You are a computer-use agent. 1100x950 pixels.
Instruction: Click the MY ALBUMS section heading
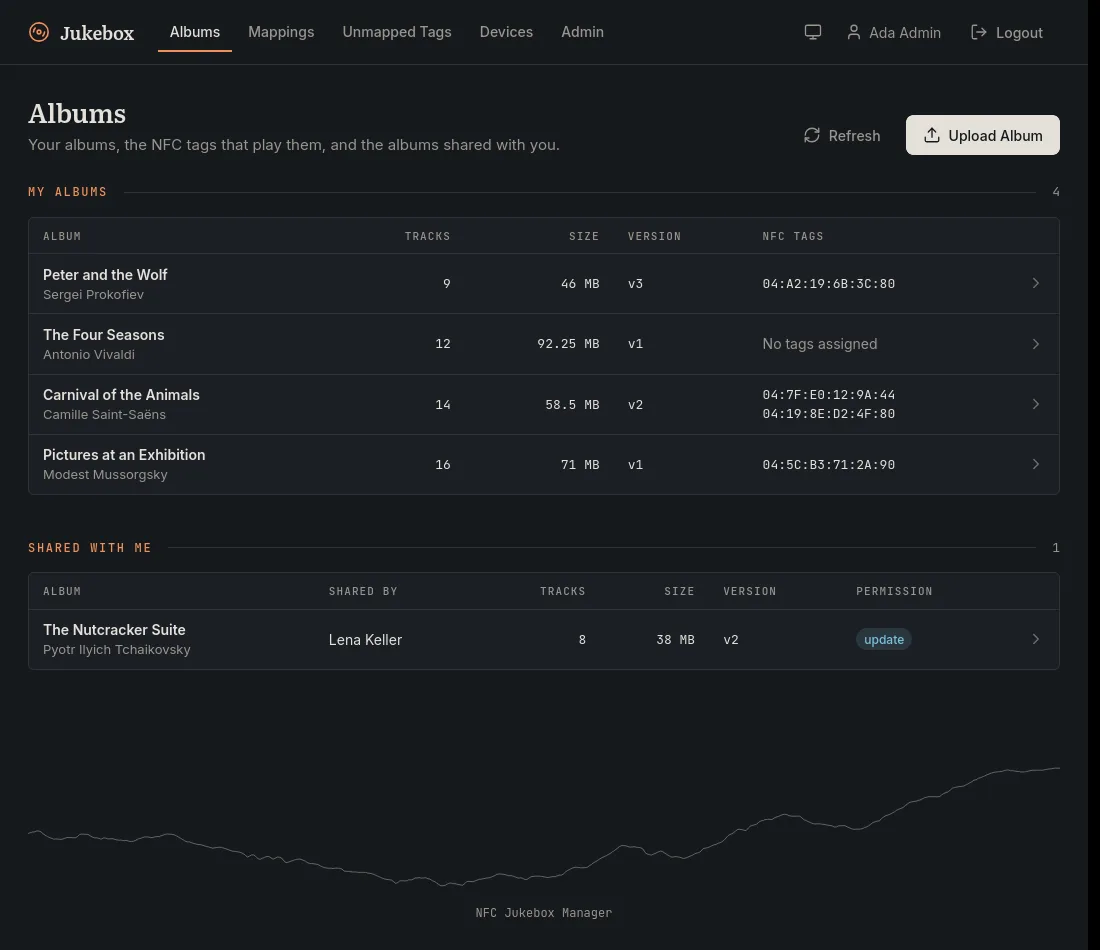67,192
